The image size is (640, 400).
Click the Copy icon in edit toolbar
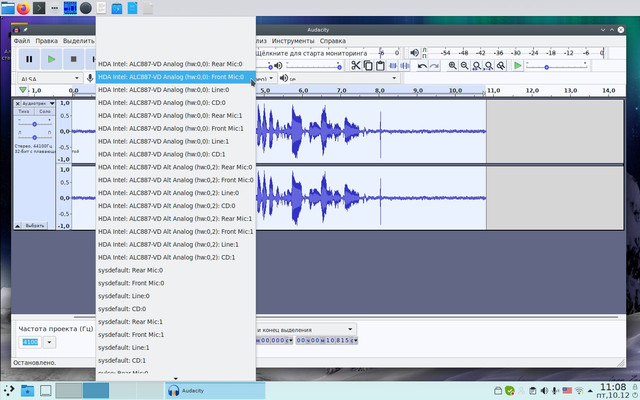(x=368, y=65)
